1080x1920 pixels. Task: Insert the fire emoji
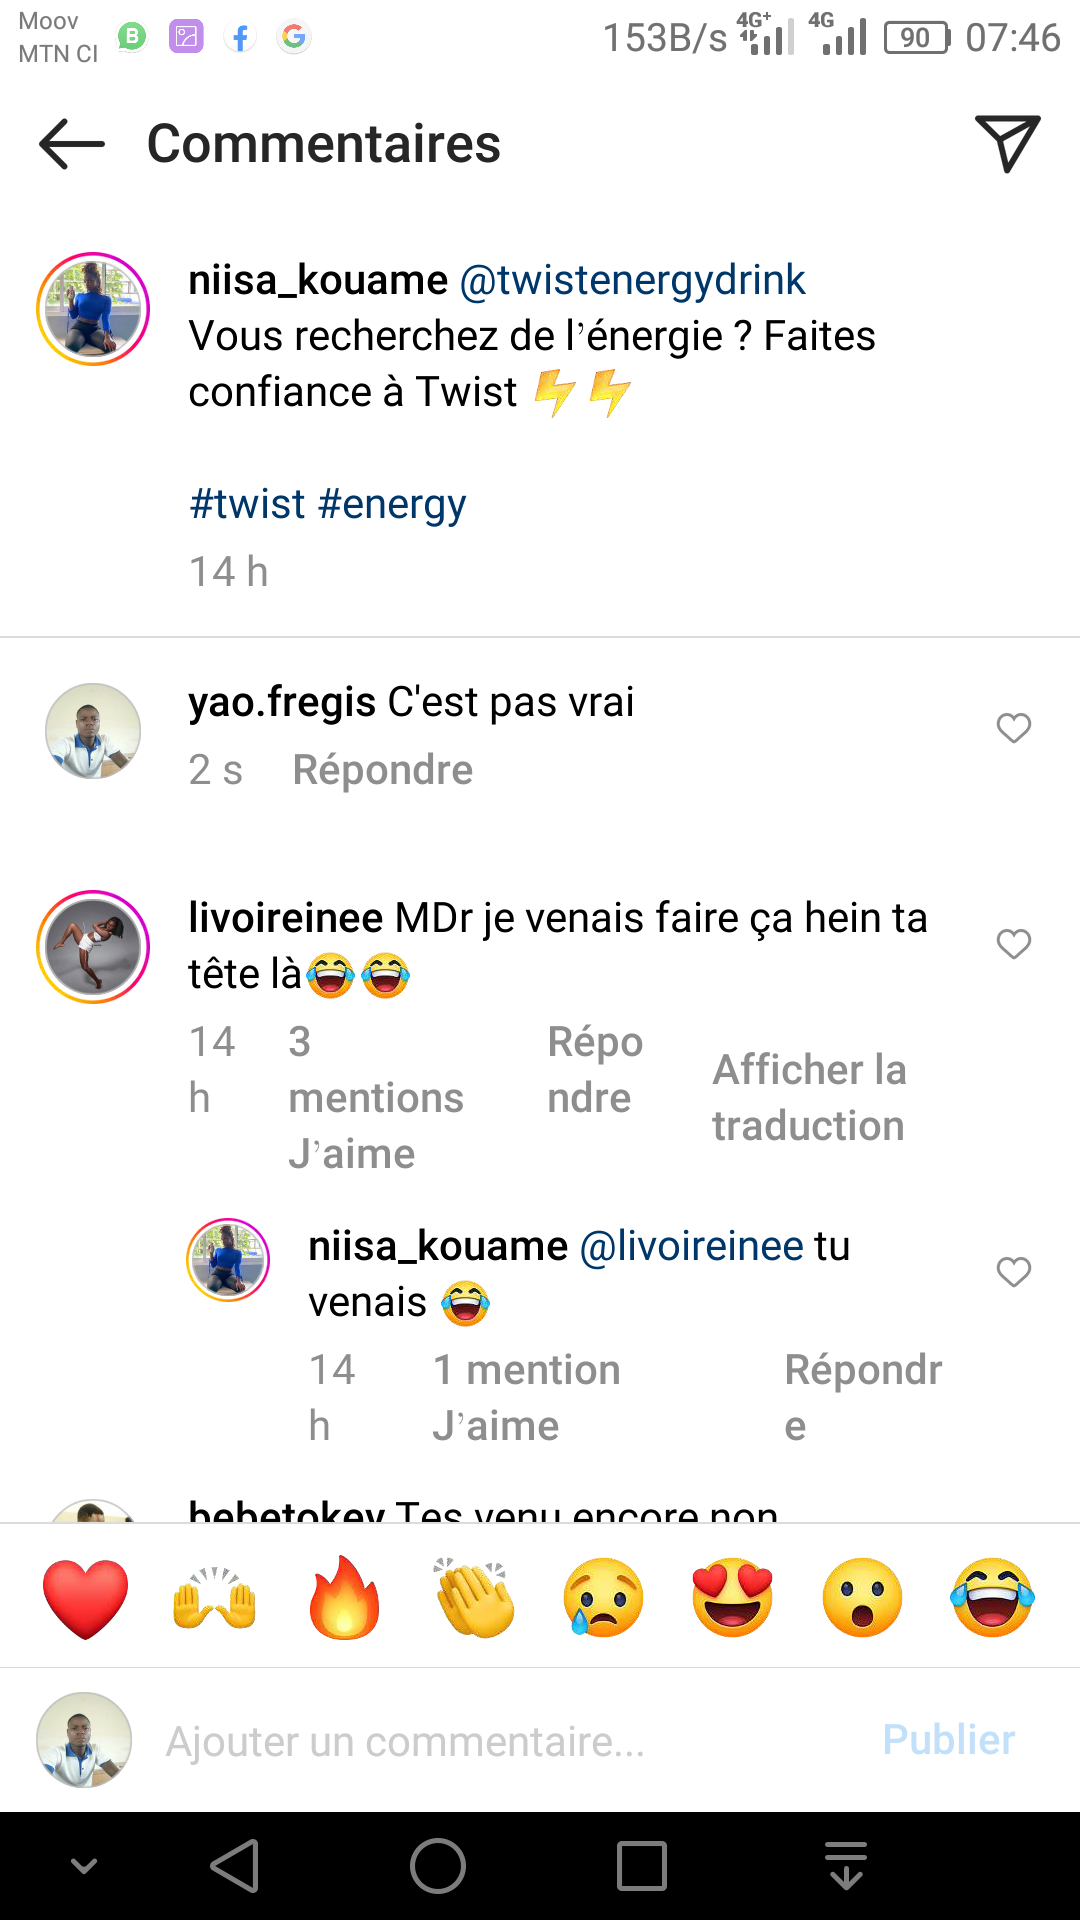pos(345,1597)
